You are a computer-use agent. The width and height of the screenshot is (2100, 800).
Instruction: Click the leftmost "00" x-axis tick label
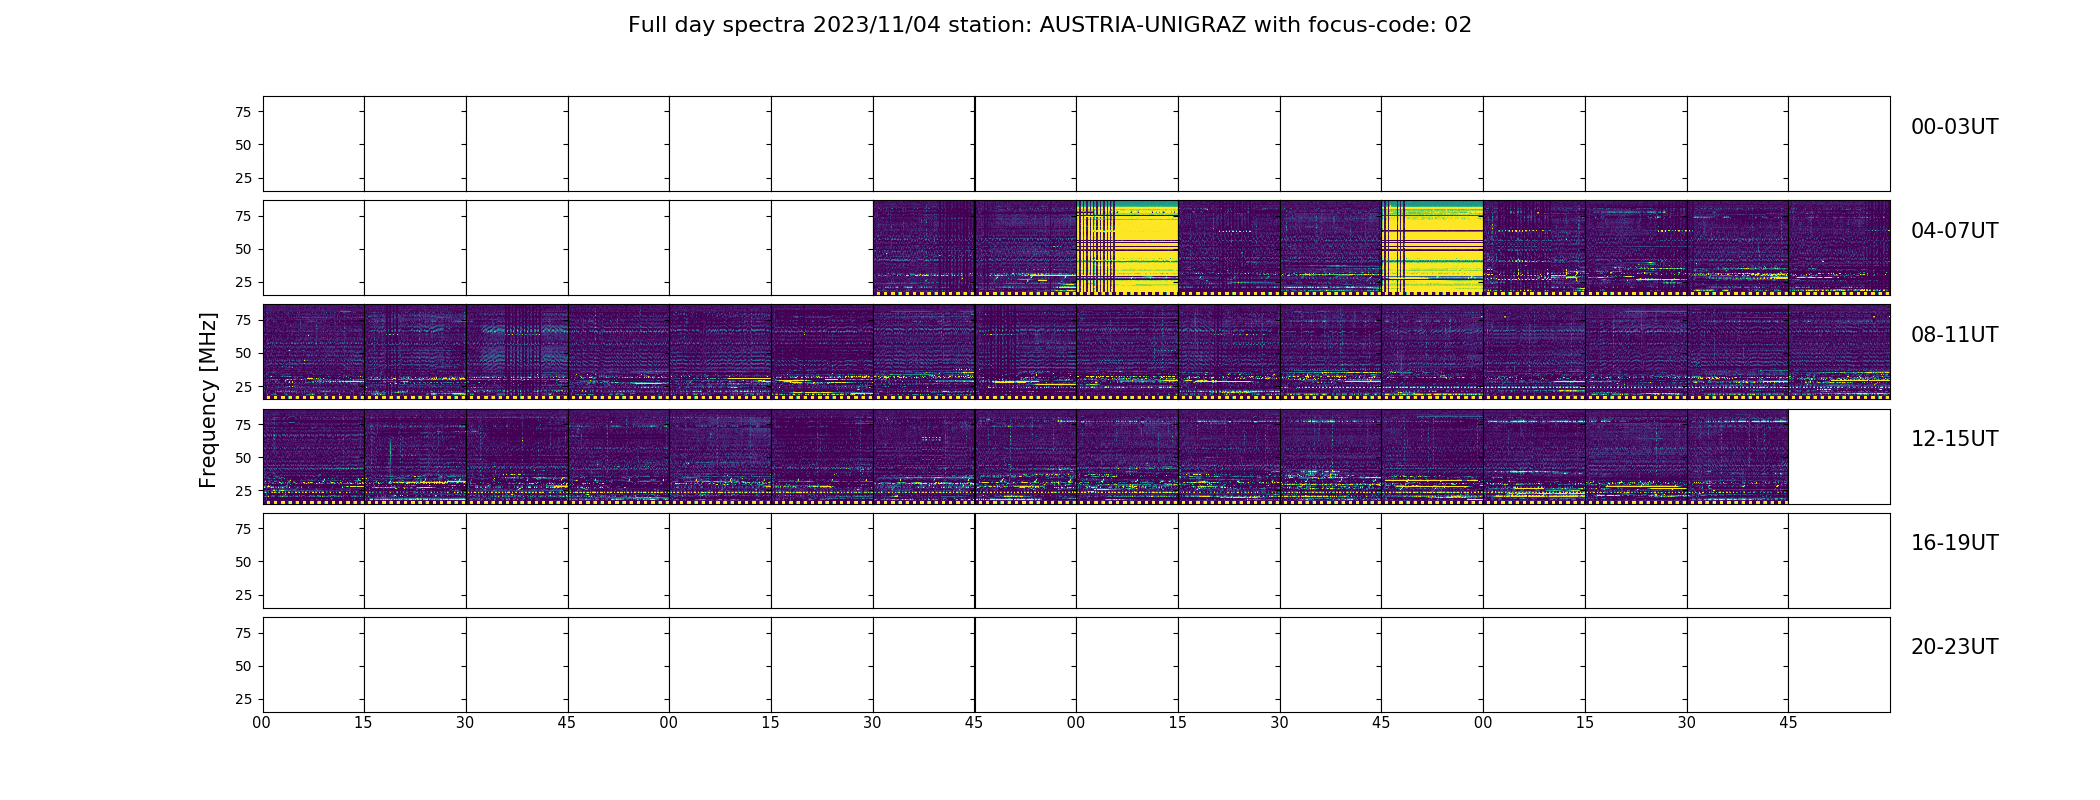[x=262, y=723]
